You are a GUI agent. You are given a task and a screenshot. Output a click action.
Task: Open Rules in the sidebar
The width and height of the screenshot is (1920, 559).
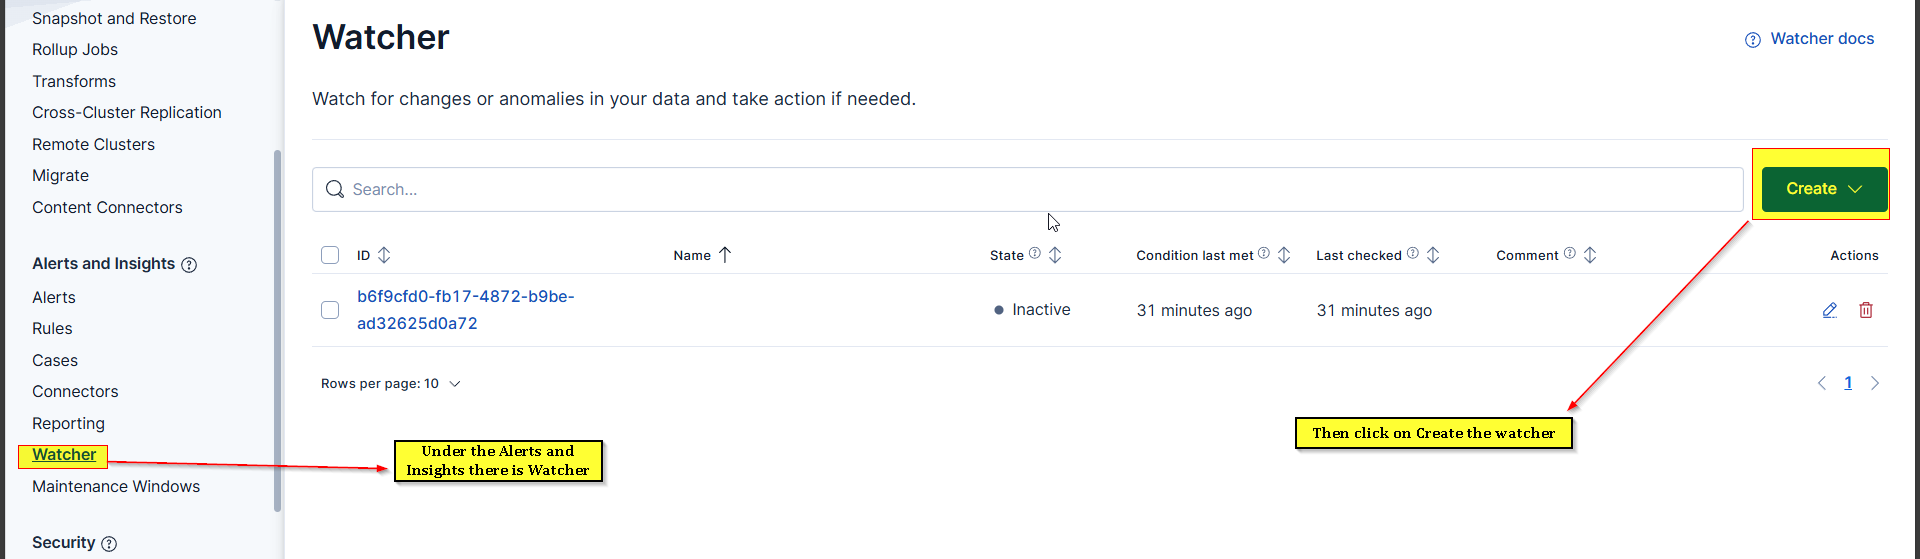(52, 329)
